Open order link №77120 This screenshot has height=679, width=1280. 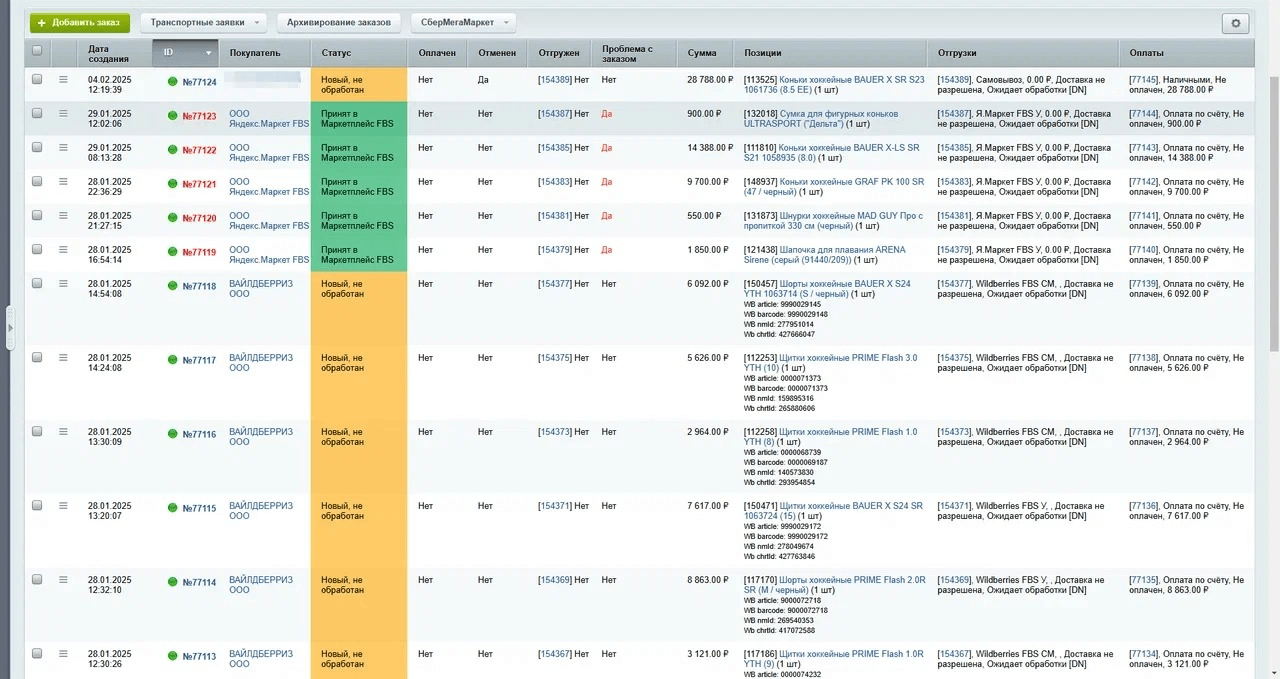[x=199, y=218]
